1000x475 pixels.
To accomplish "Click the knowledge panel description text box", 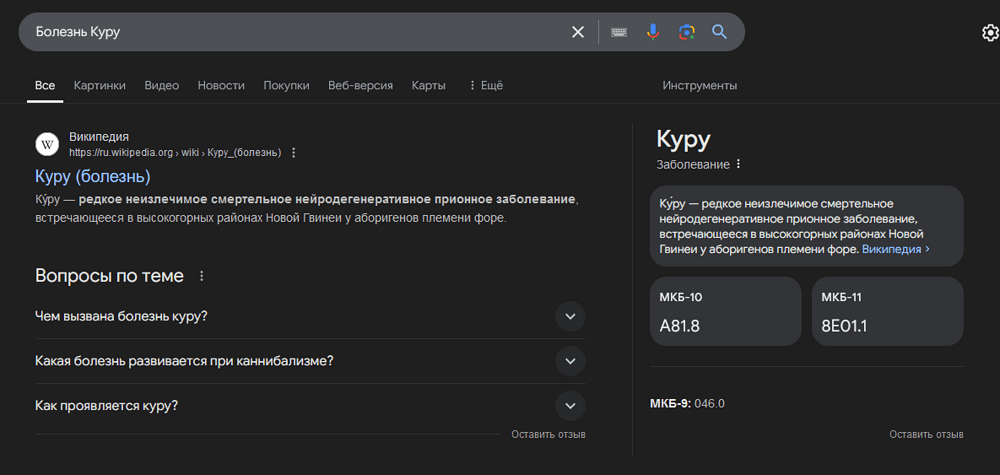I will (806, 226).
